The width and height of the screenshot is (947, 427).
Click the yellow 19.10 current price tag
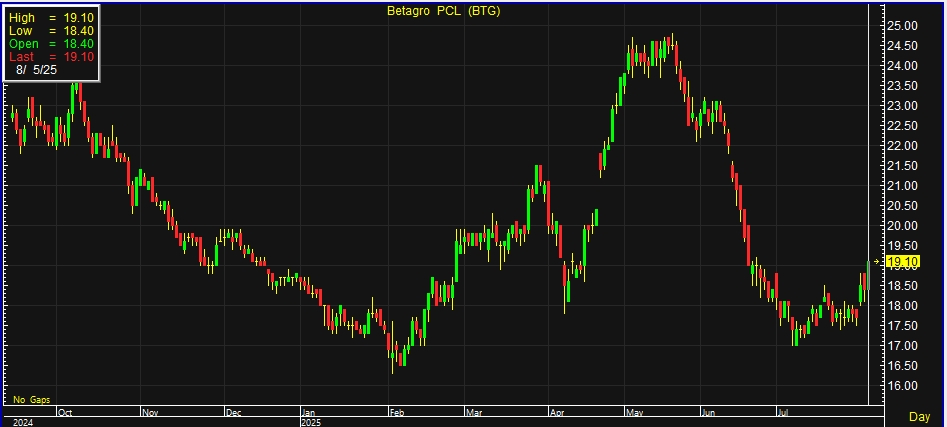904,262
